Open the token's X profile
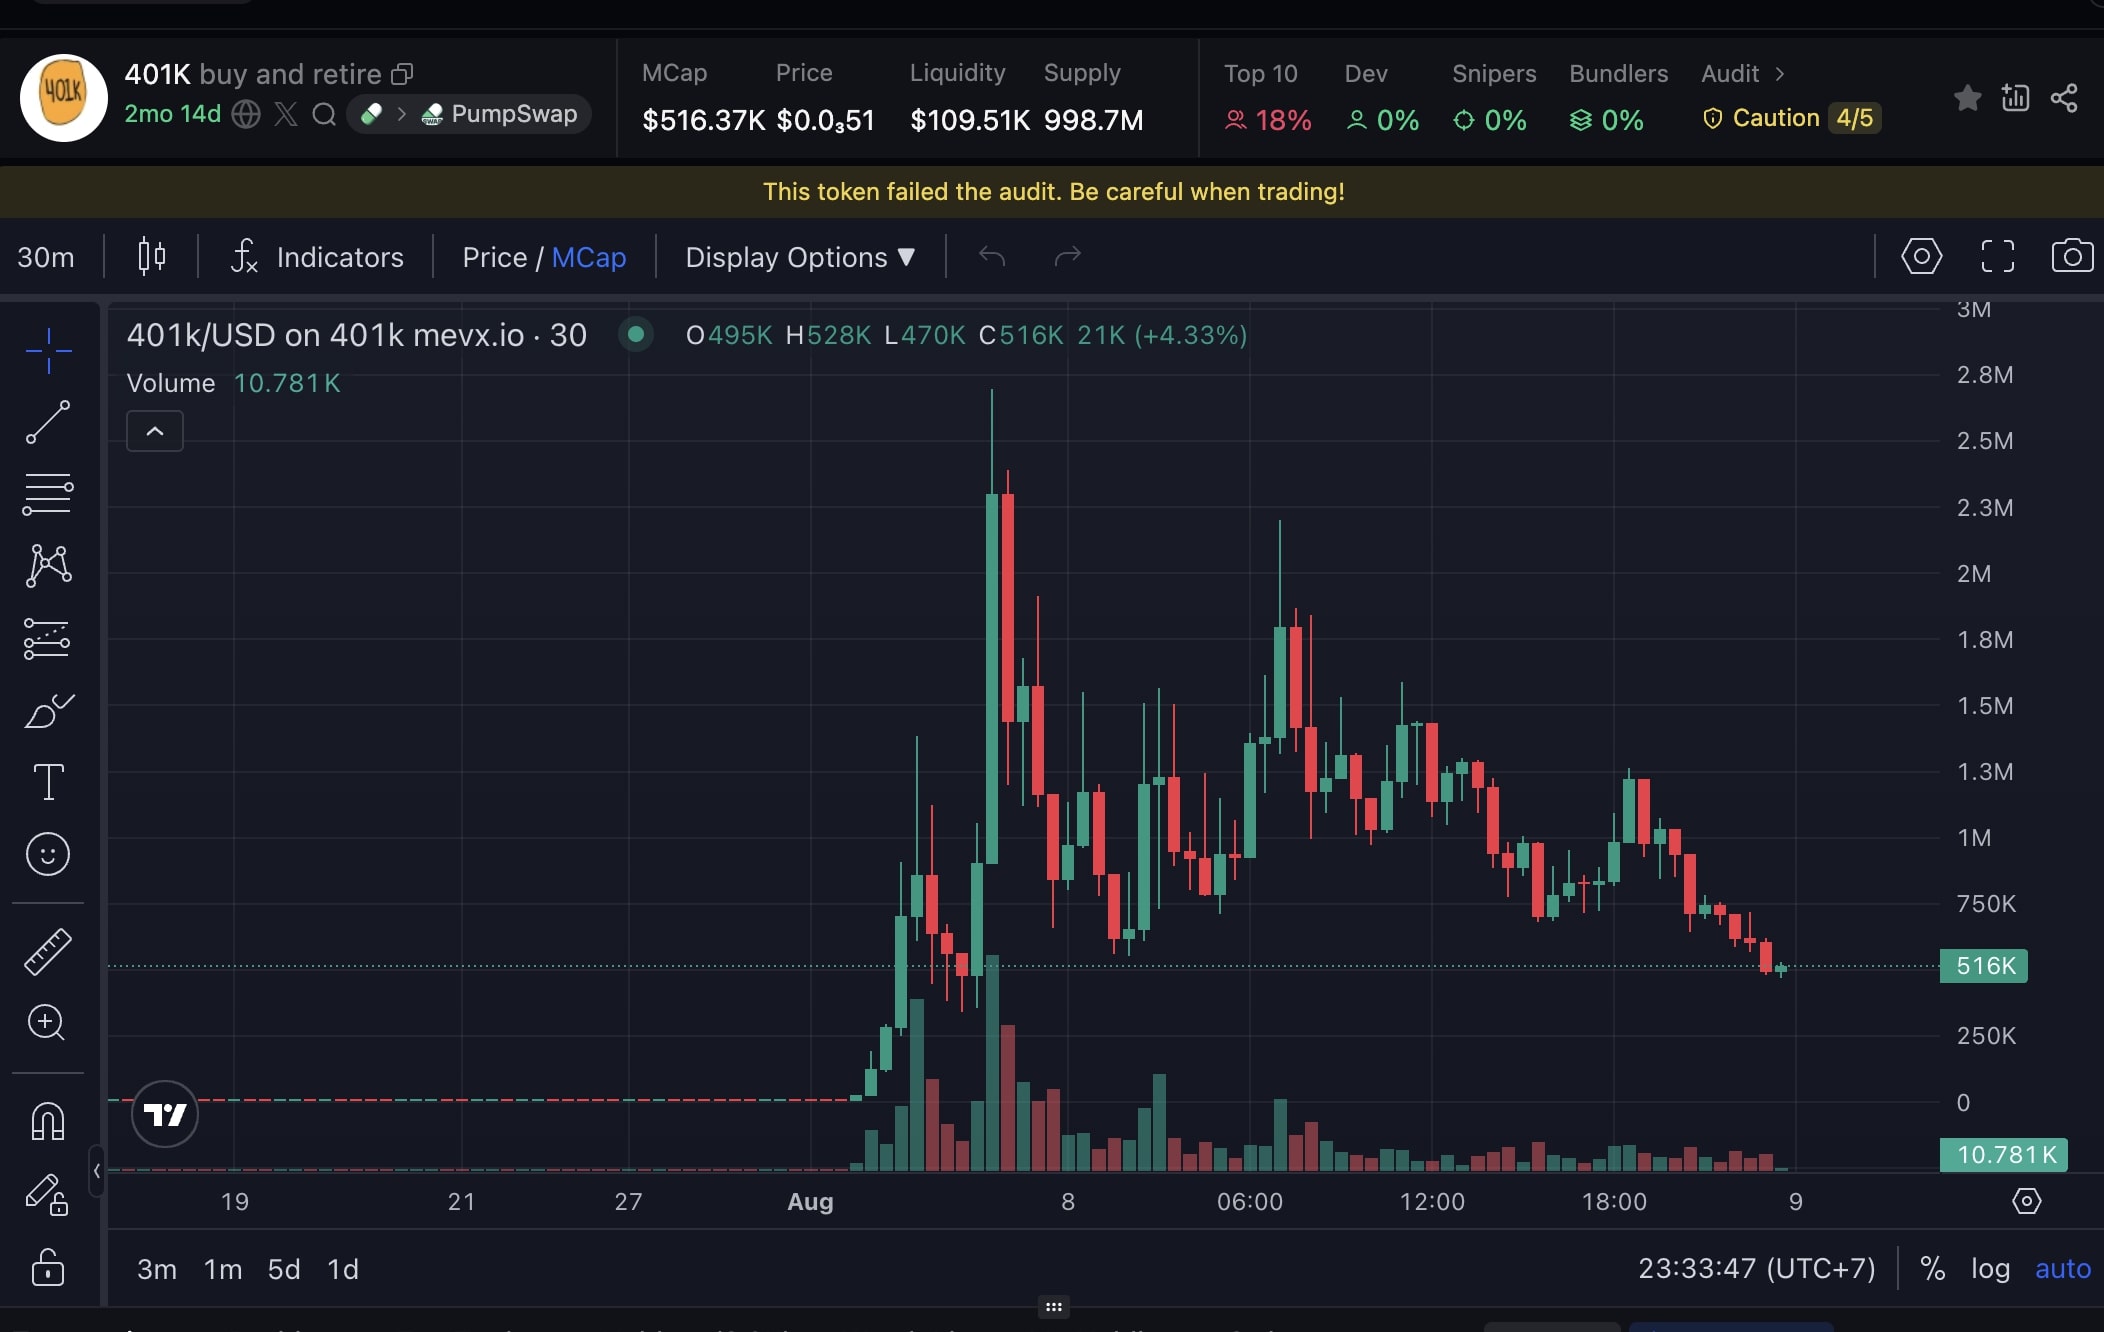Screen dimensions: 2104x1332 tap(286, 114)
